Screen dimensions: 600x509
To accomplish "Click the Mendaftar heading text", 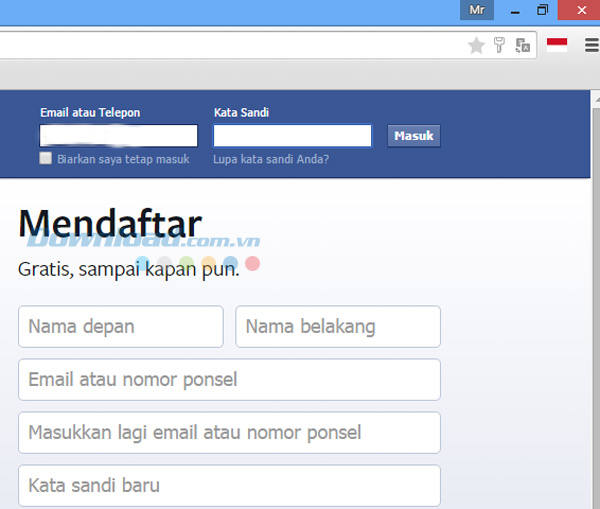I will (x=110, y=224).
